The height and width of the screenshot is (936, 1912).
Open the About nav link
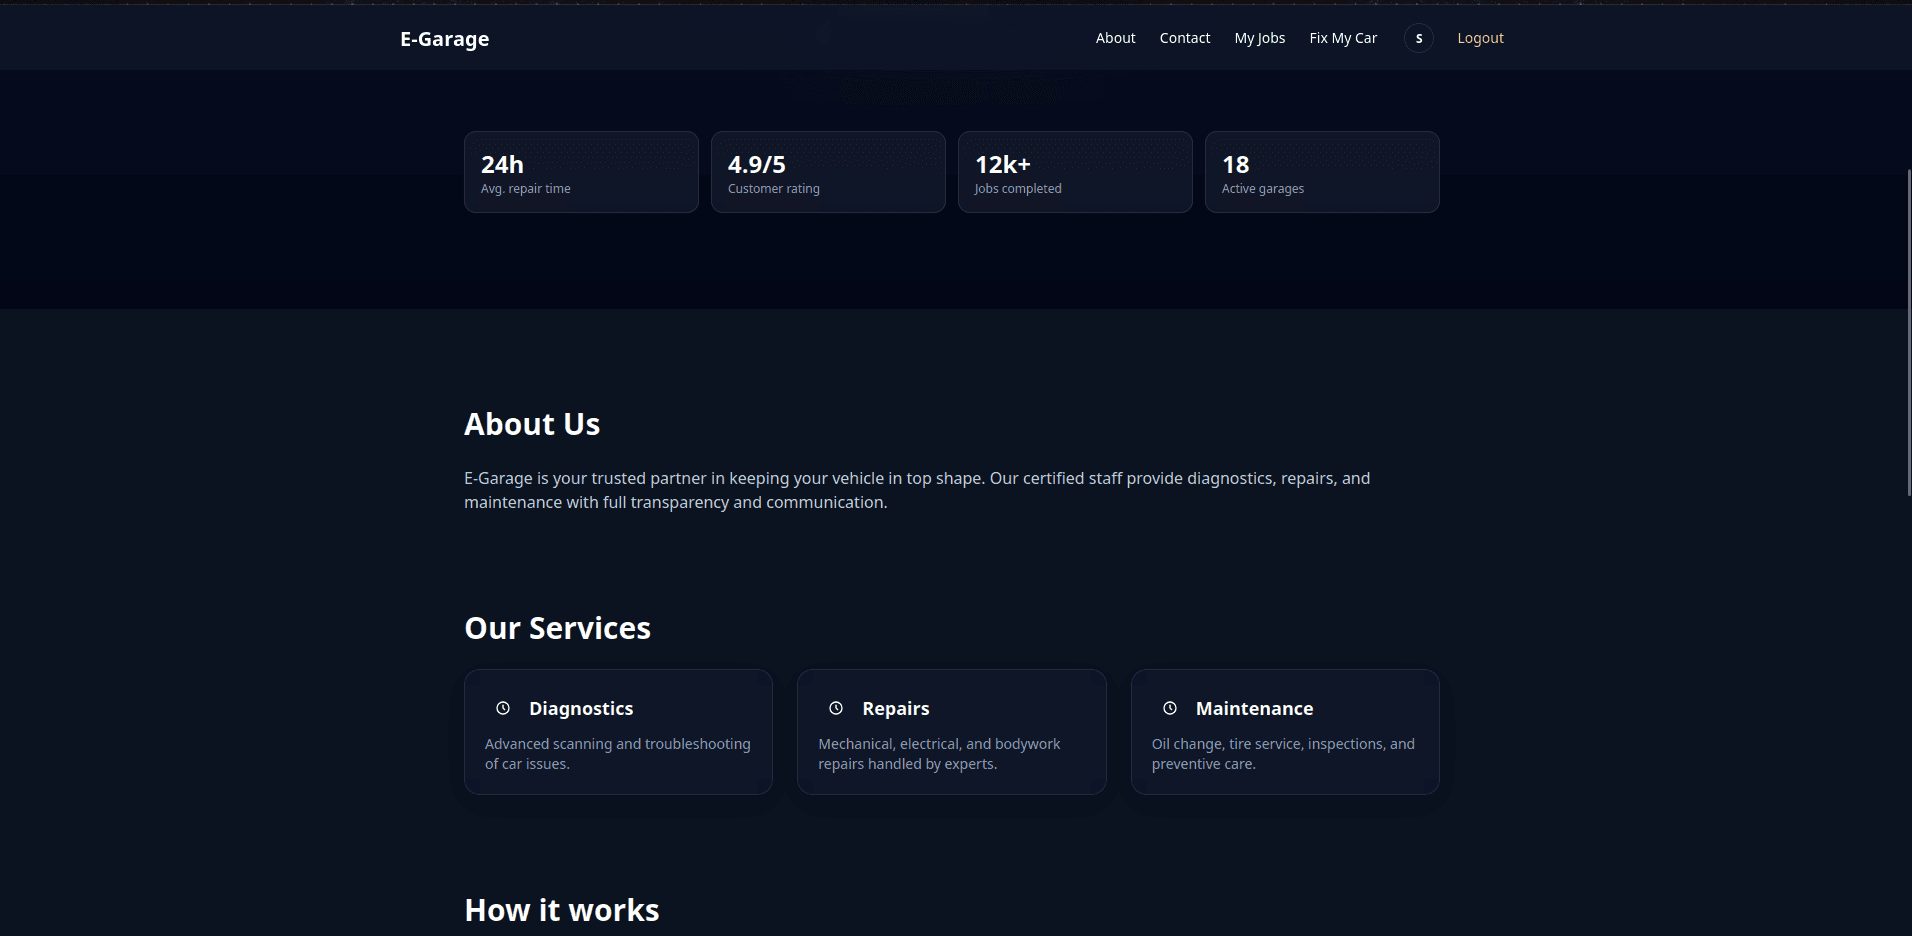pyautogui.click(x=1115, y=38)
